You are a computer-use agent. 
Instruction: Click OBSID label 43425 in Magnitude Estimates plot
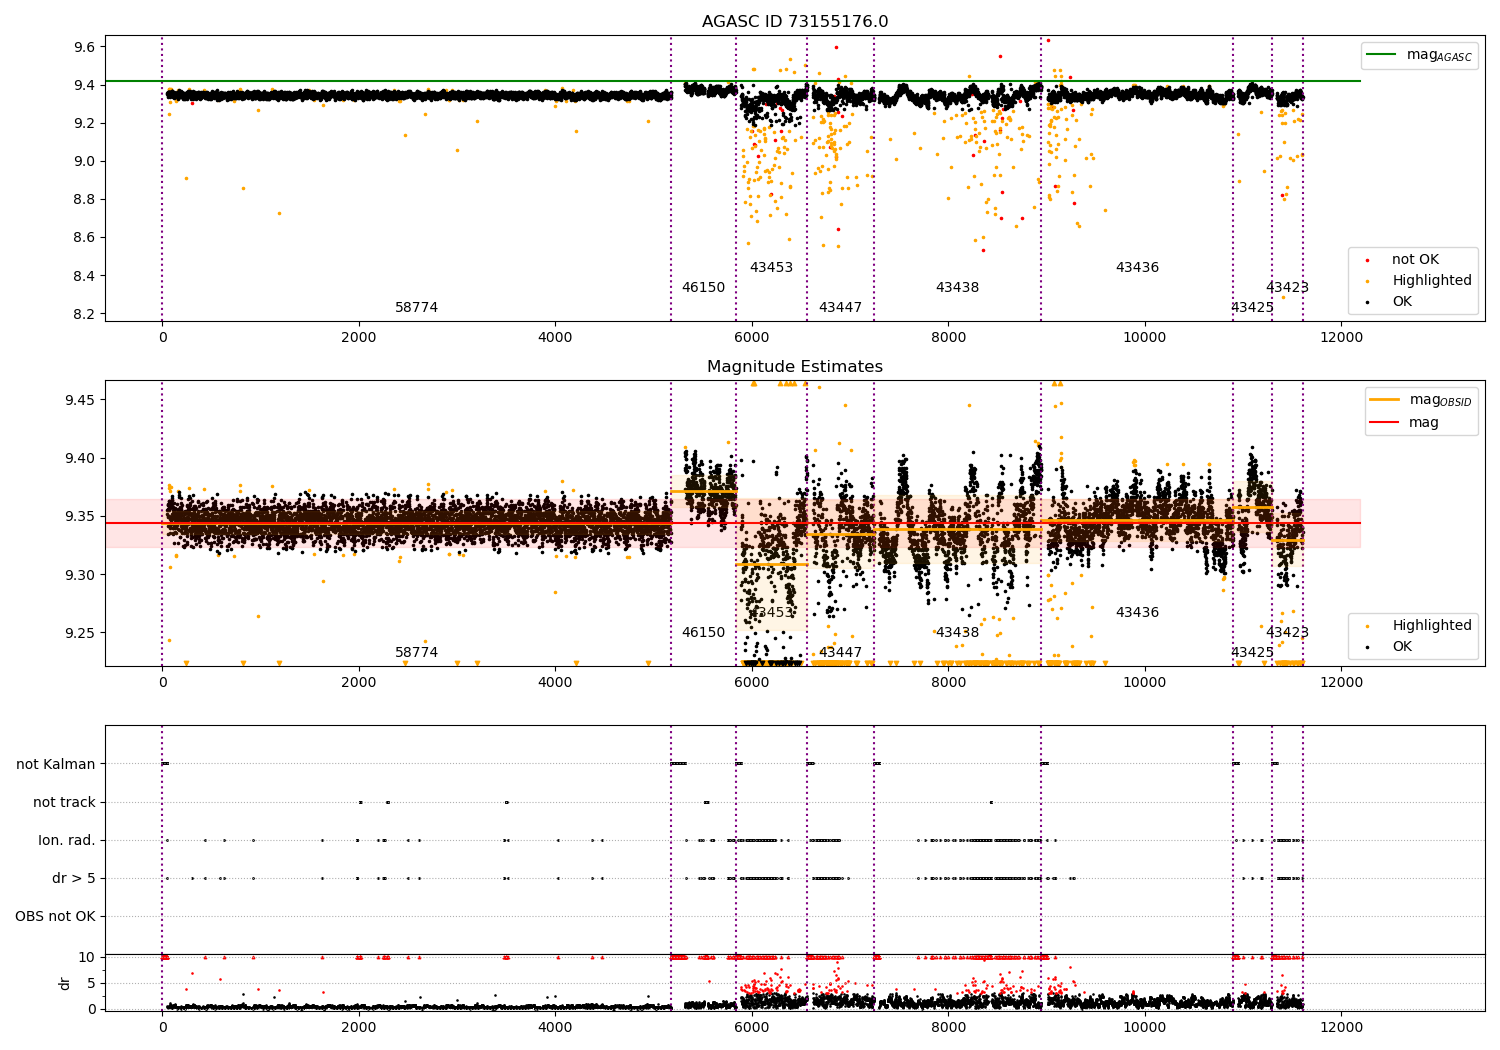coord(1252,653)
